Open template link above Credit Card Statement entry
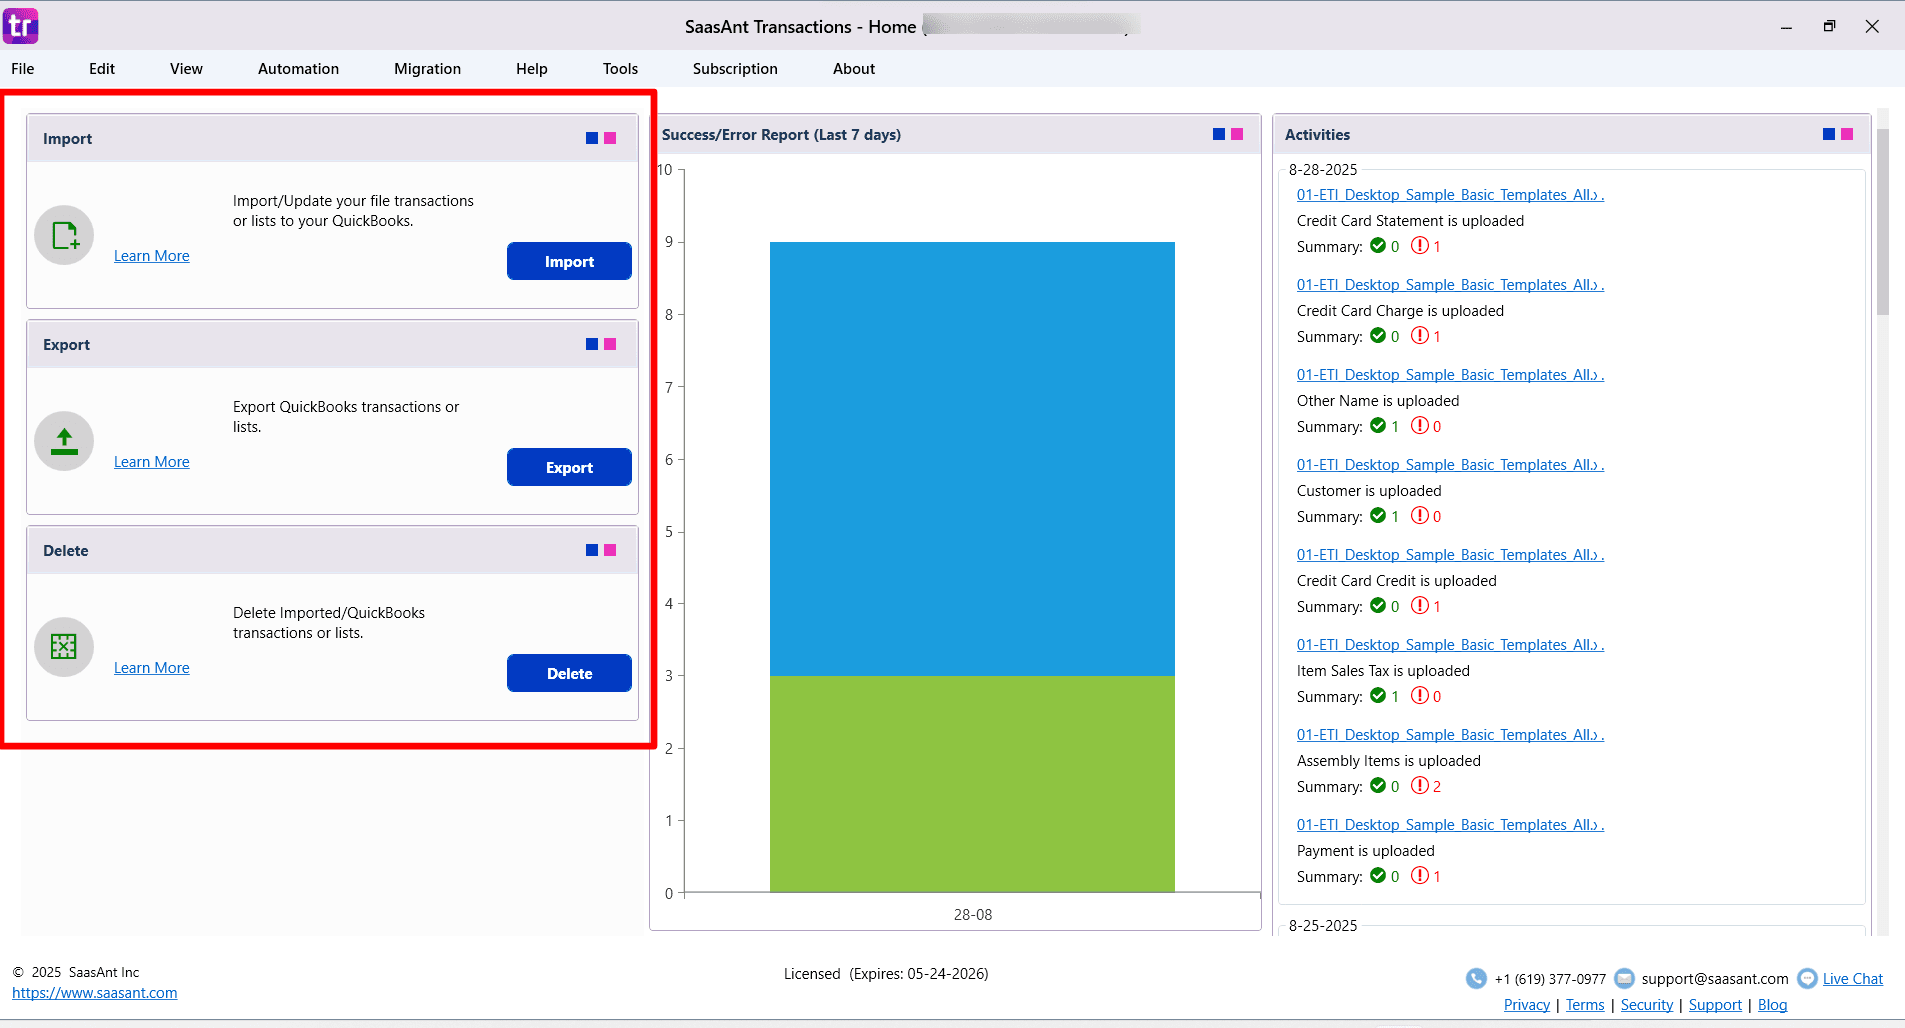Viewport: 1905px width, 1028px height. (x=1450, y=195)
